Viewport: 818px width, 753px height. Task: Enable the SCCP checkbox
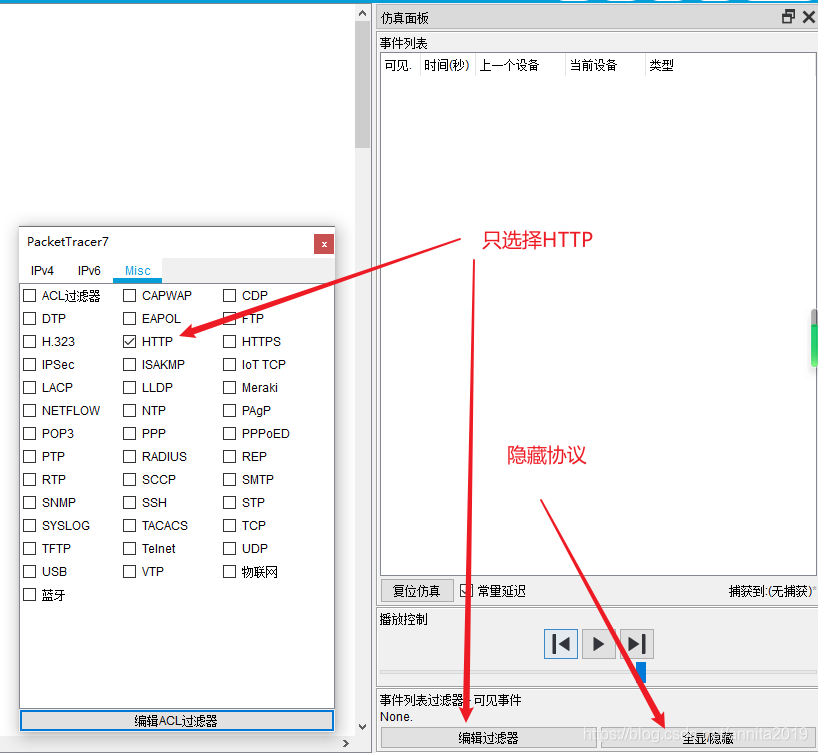129,479
